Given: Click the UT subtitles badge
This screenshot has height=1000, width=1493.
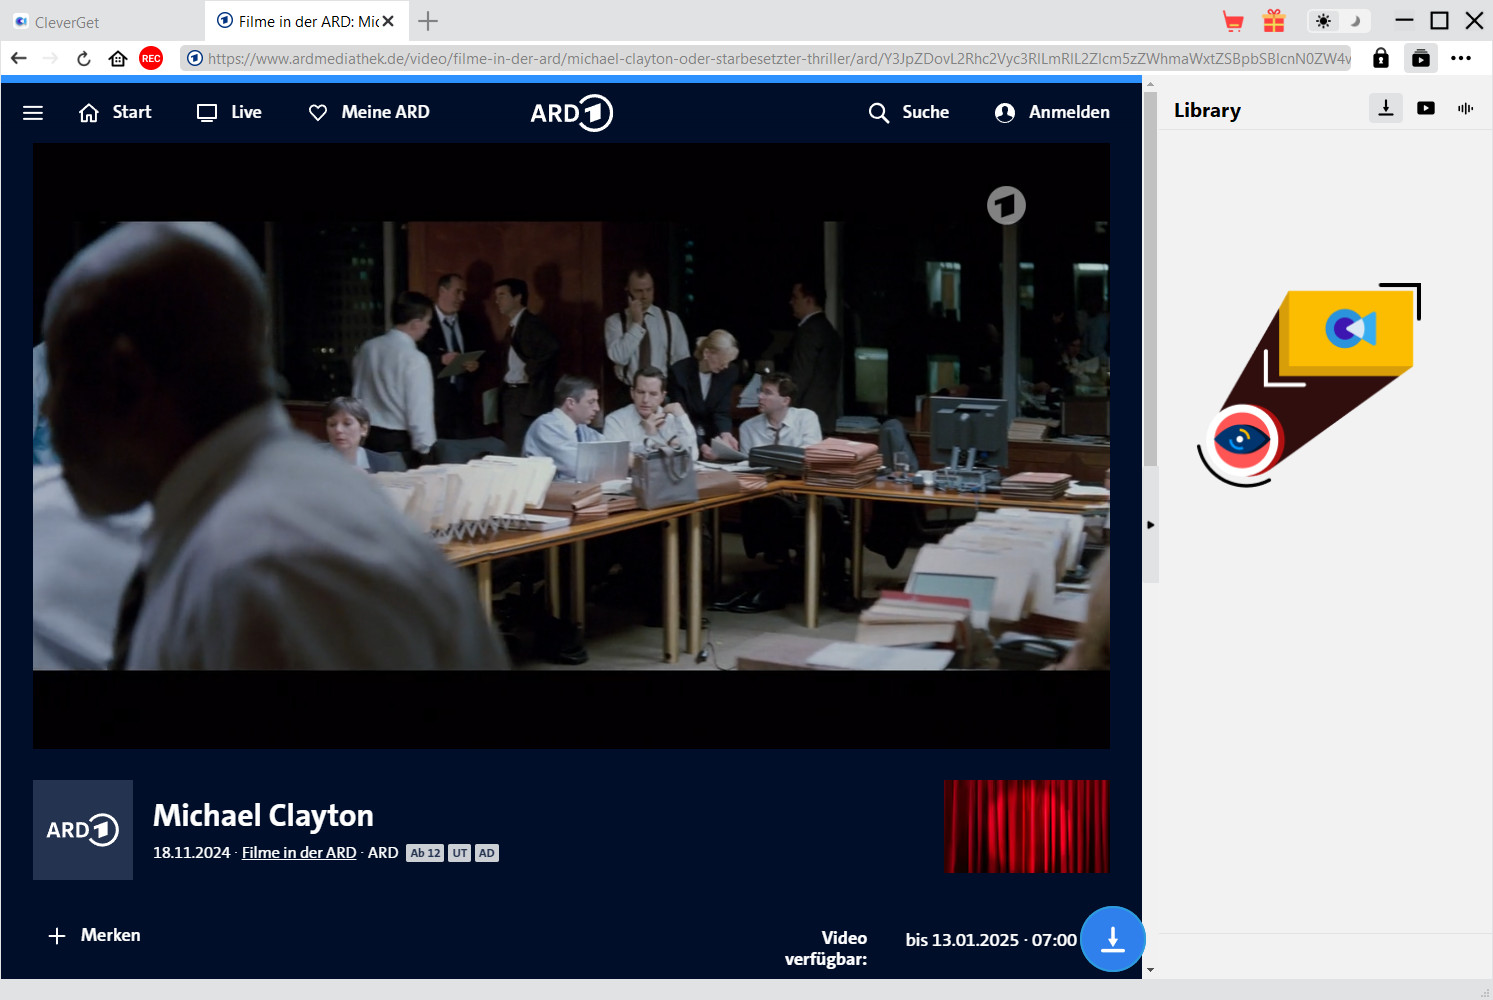Looking at the screenshot, I should [x=459, y=853].
